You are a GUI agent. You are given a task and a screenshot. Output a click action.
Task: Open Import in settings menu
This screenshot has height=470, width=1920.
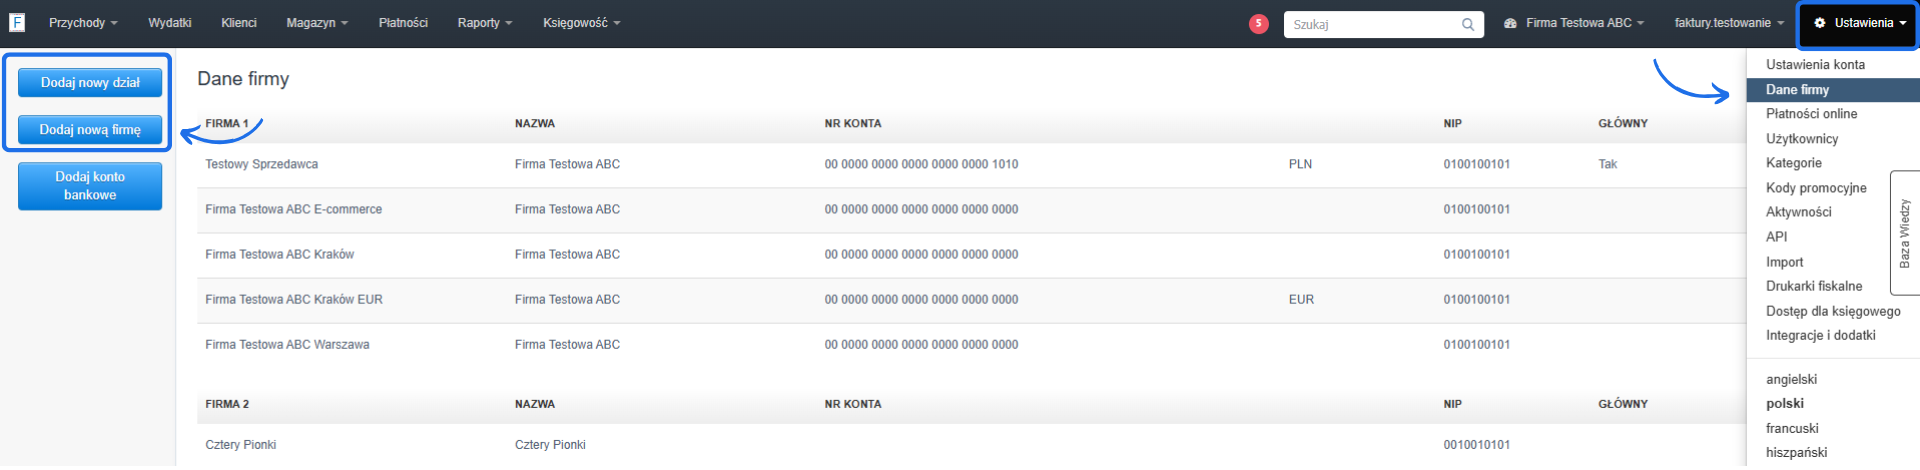tap(1785, 262)
